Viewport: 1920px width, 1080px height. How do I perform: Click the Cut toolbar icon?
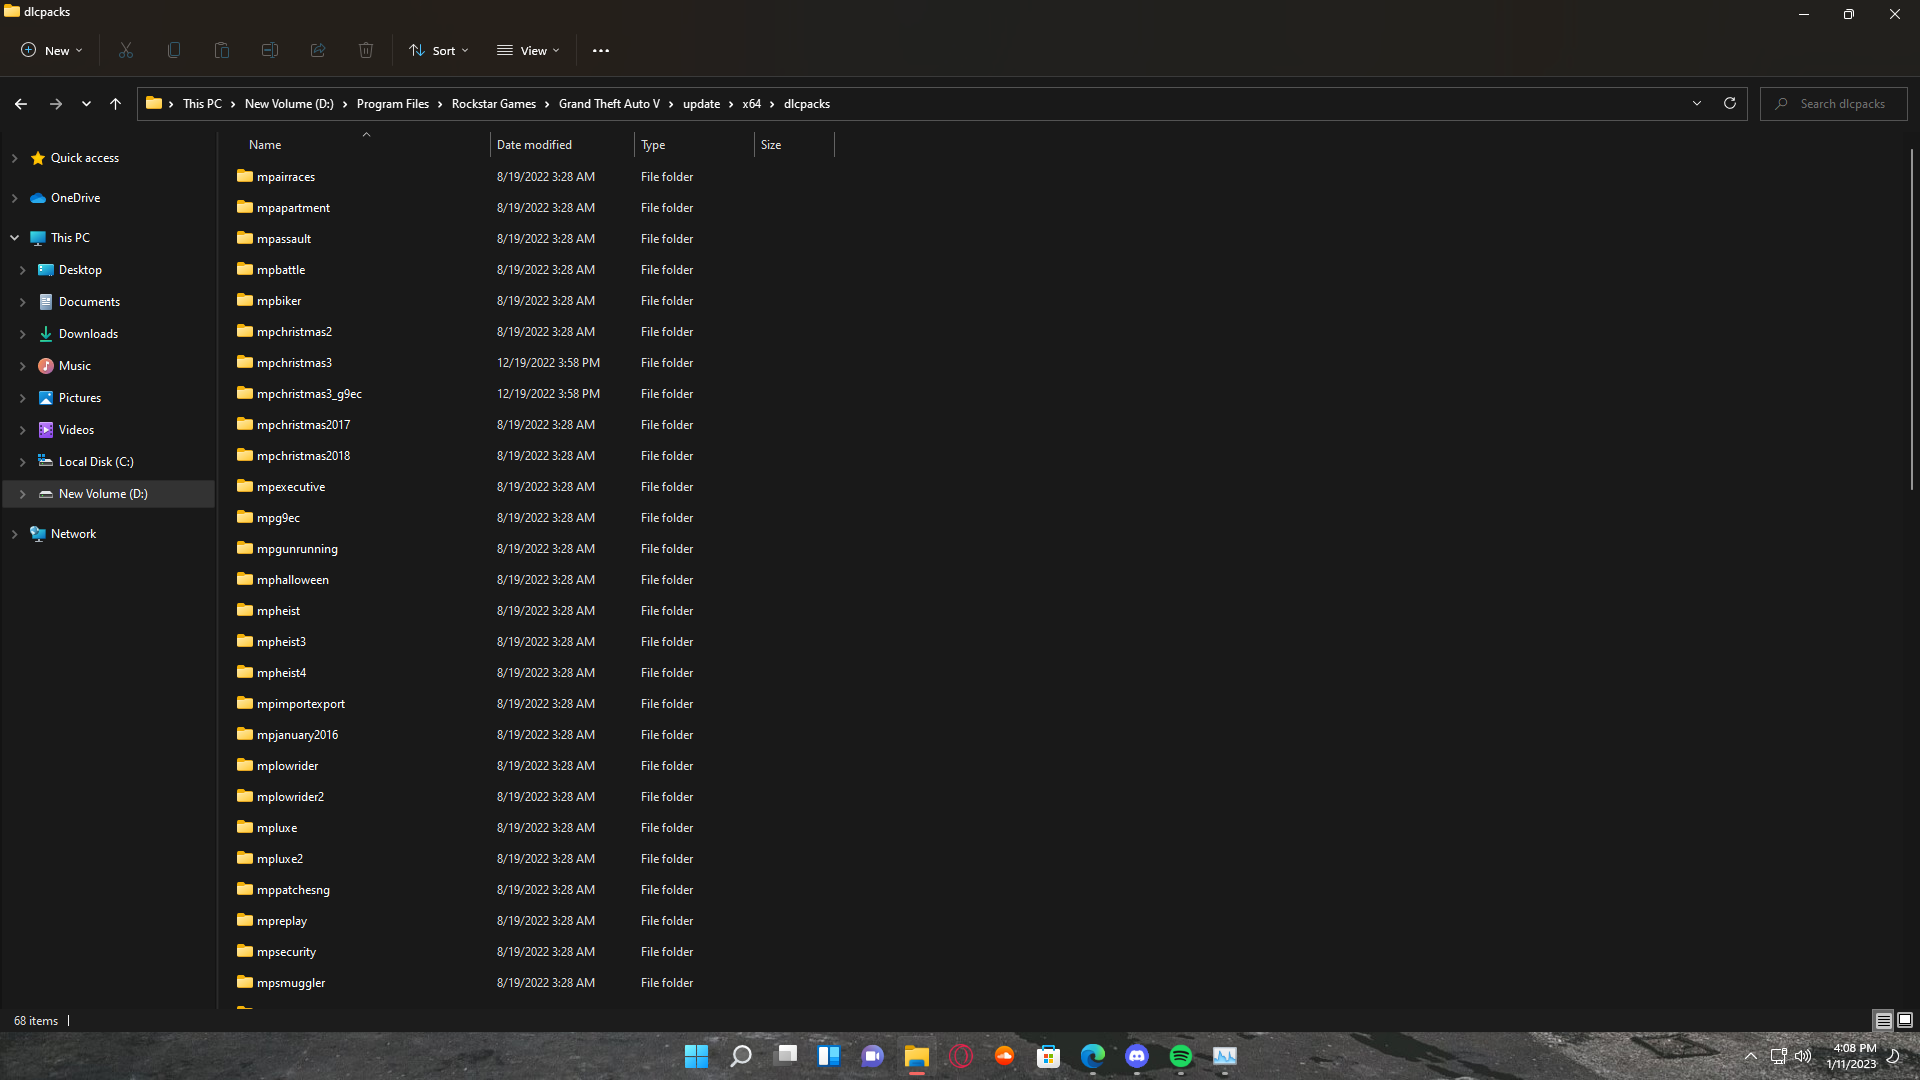pyautogui.click(x=126, y=50)
